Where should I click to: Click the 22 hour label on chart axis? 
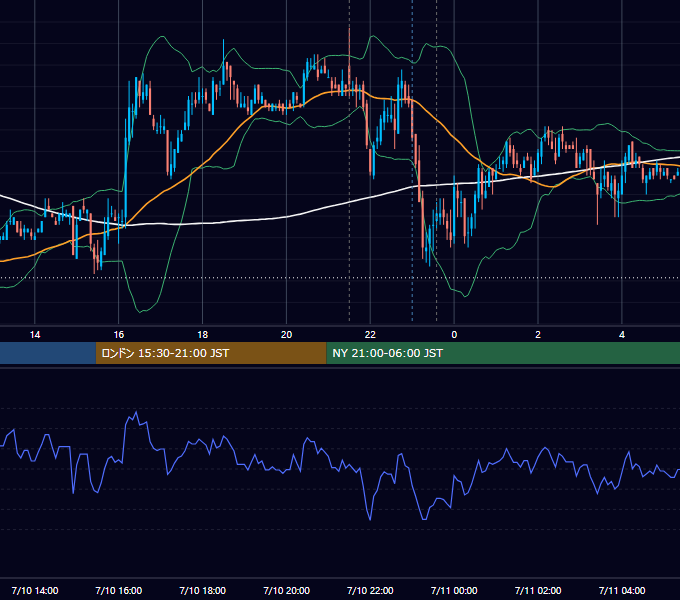370,335
